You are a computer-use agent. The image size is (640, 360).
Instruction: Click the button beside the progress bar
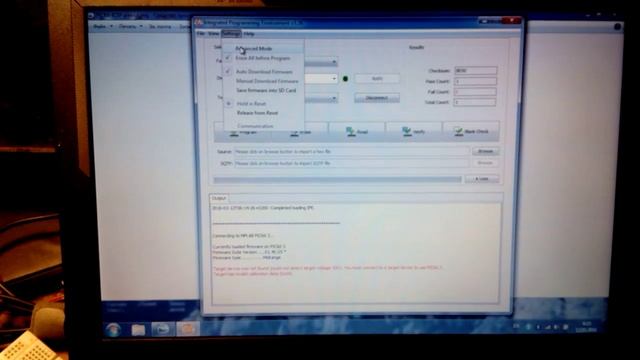pyautogui.click(x=482, y=179)
